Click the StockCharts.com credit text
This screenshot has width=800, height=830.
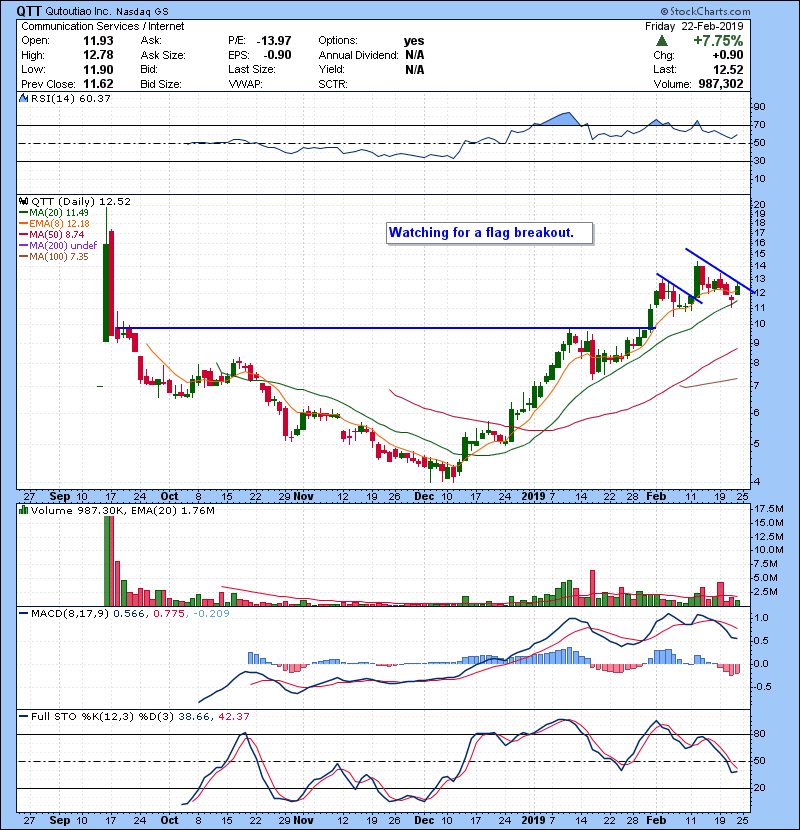pos(705,11)
